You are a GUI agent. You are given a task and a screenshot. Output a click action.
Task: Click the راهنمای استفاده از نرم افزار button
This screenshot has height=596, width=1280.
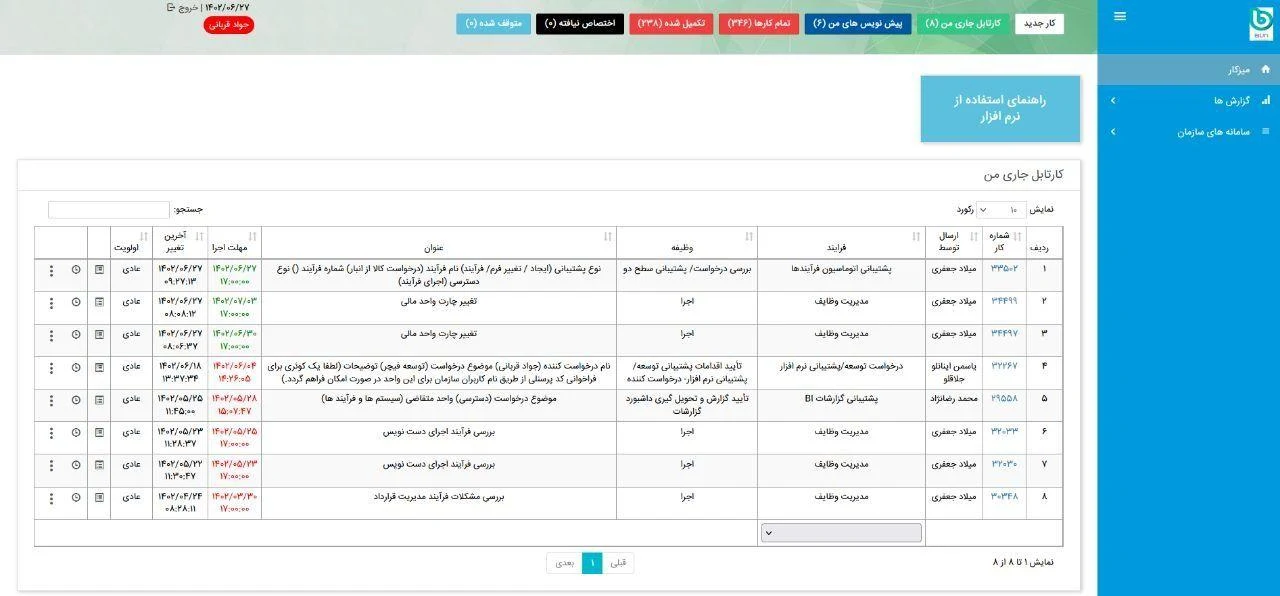[x=1000, y=109]
